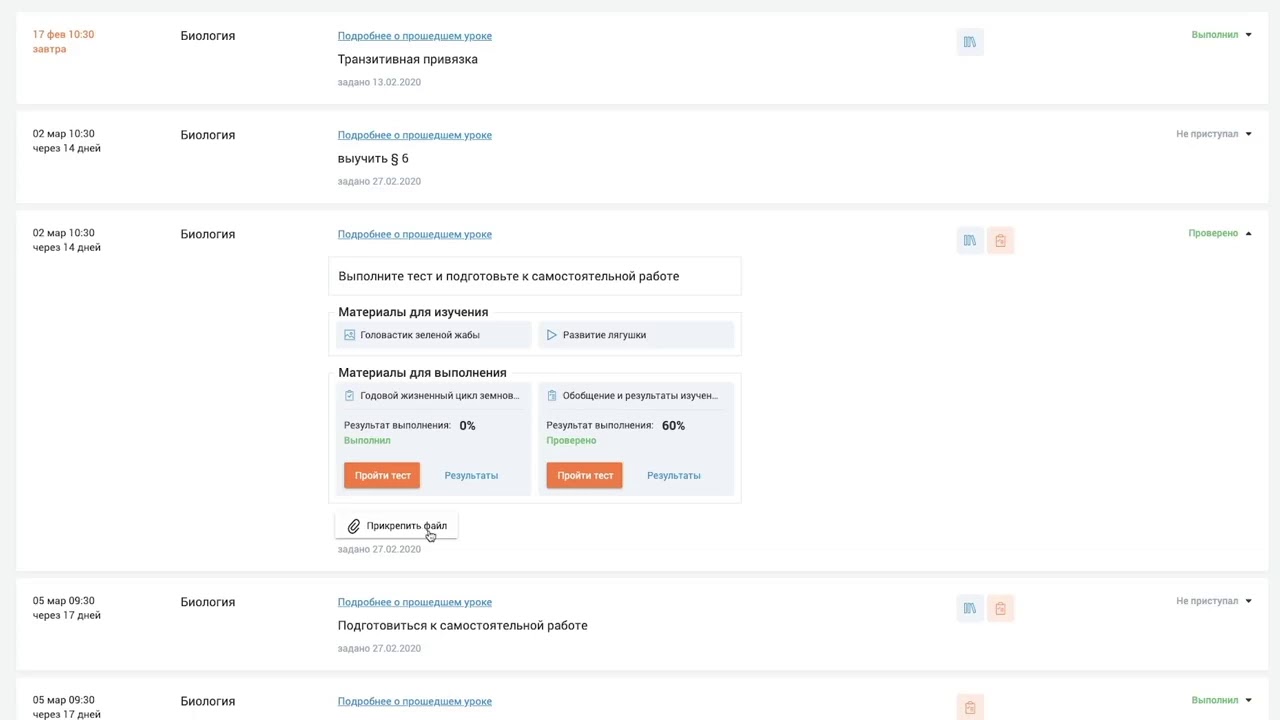Open 'Подробнее о прошедшем уроке' above 'Транзитивная привязка'

point(414,36)
